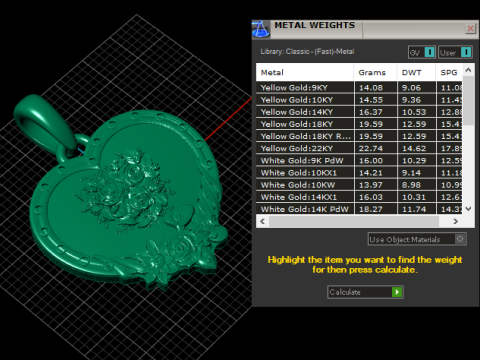
Task: Select the Yellow Gold:10KY row
Action: (359, 100)
